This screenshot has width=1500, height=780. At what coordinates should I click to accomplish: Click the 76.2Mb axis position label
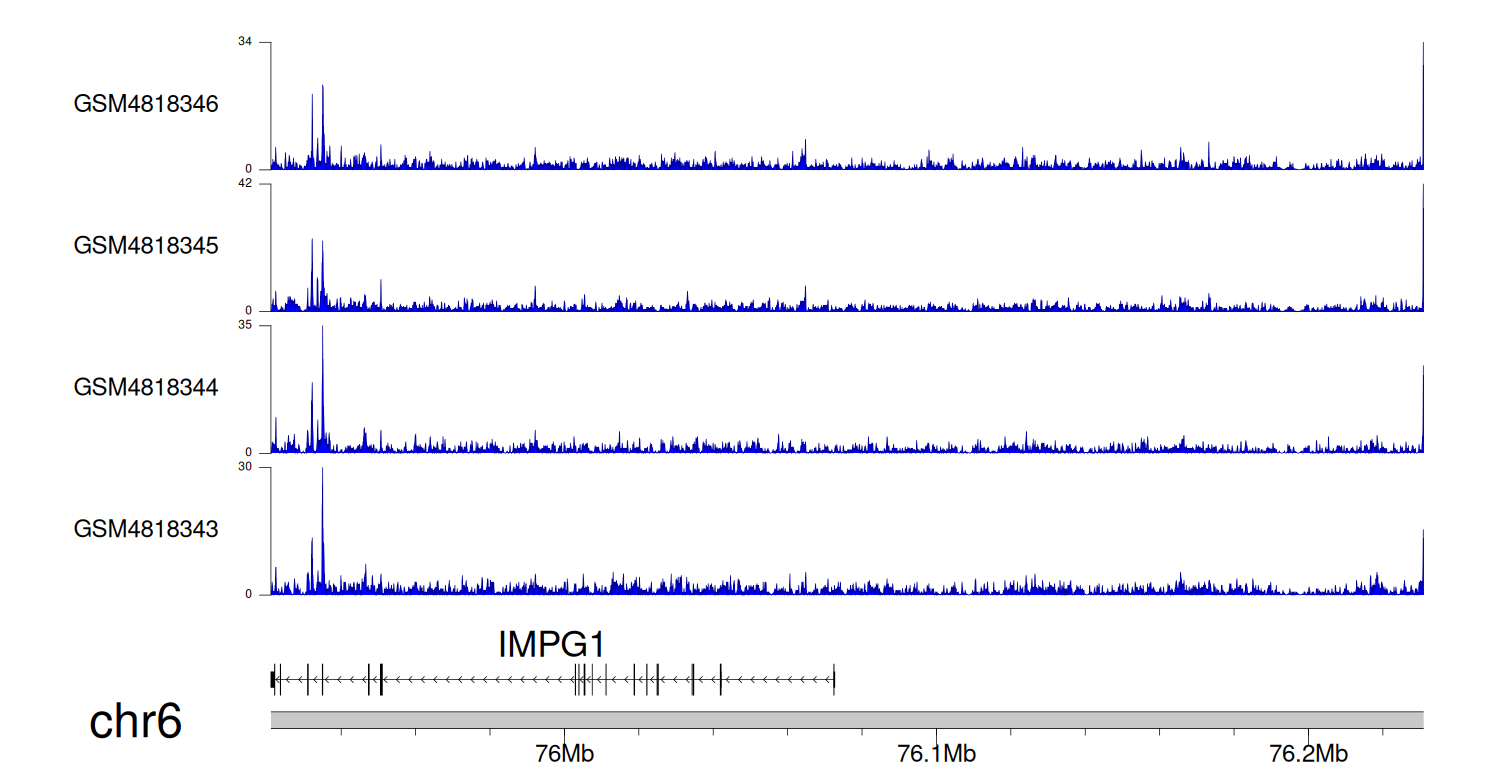[x=1308, y=753]
